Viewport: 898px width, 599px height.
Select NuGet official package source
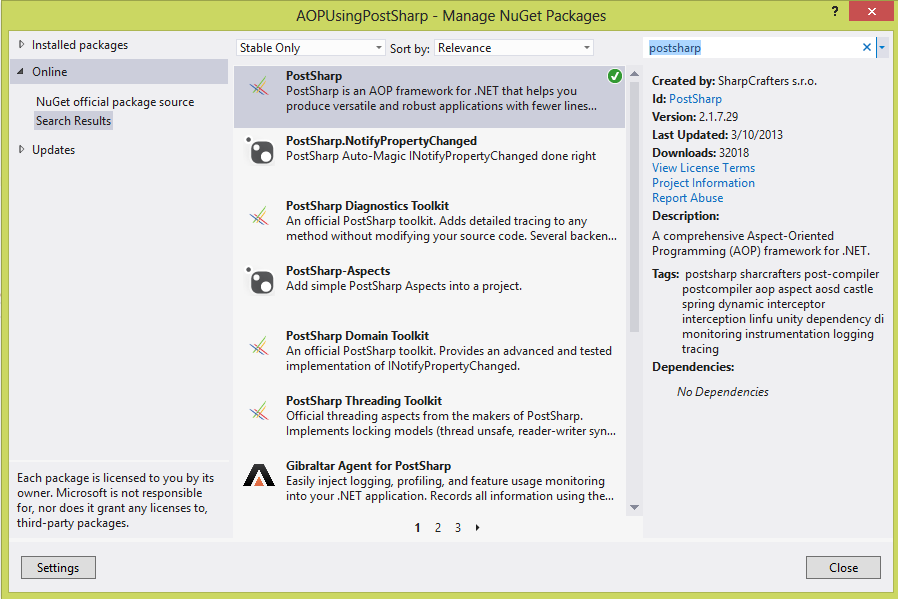(115, 102)
